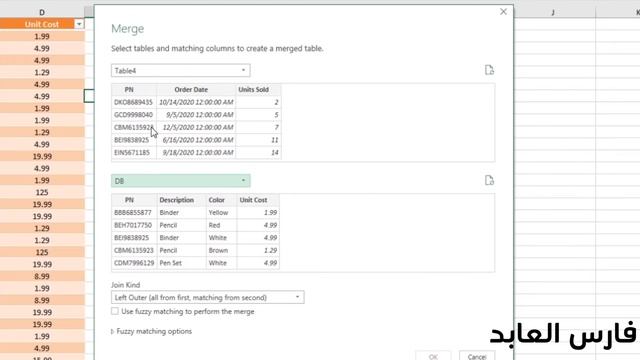Click cell BEH7017750
The height and width of the screenshot is (360, 640).
pyautogui.click(x=133, y=225)
